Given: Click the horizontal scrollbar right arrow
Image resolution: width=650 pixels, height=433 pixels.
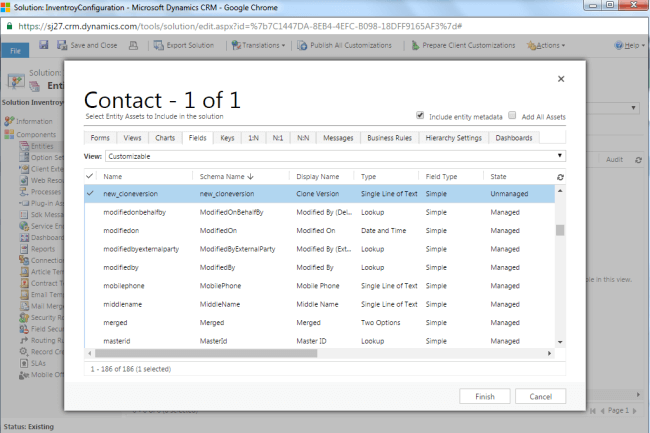Looking at the screenshot, I should [549, 353].
